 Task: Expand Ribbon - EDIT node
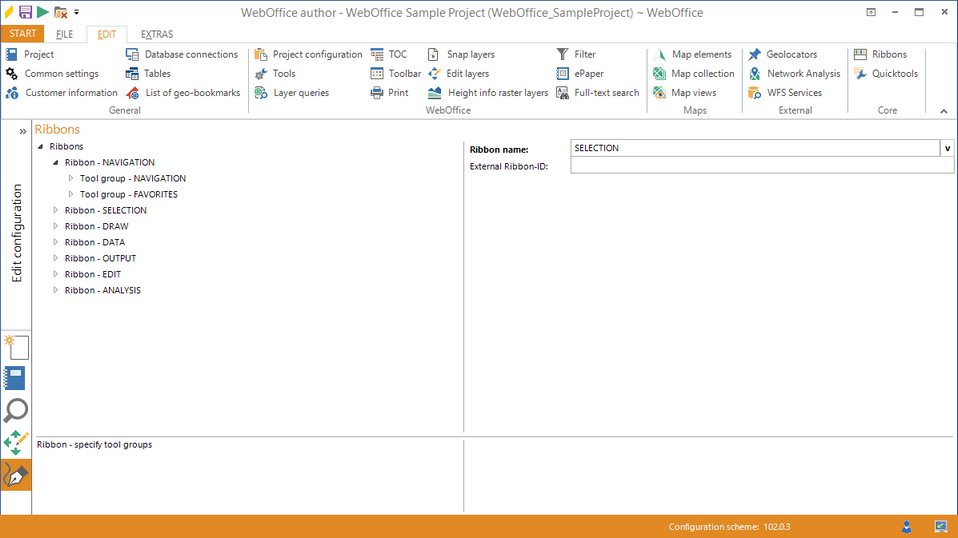56,274
